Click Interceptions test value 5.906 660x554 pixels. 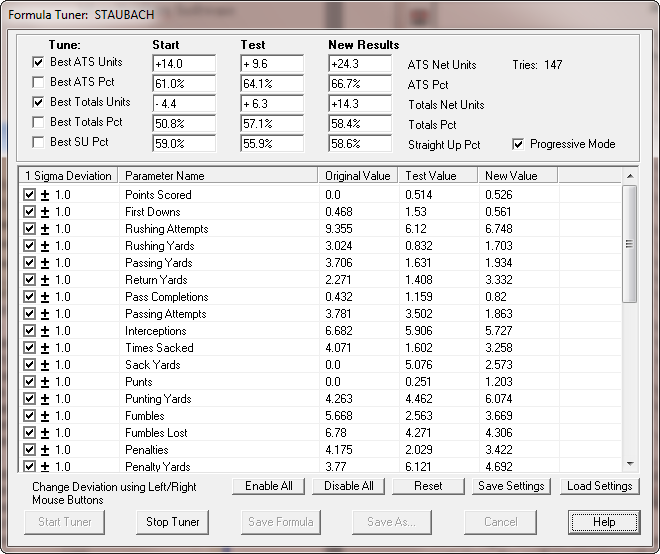pos(419,331)
